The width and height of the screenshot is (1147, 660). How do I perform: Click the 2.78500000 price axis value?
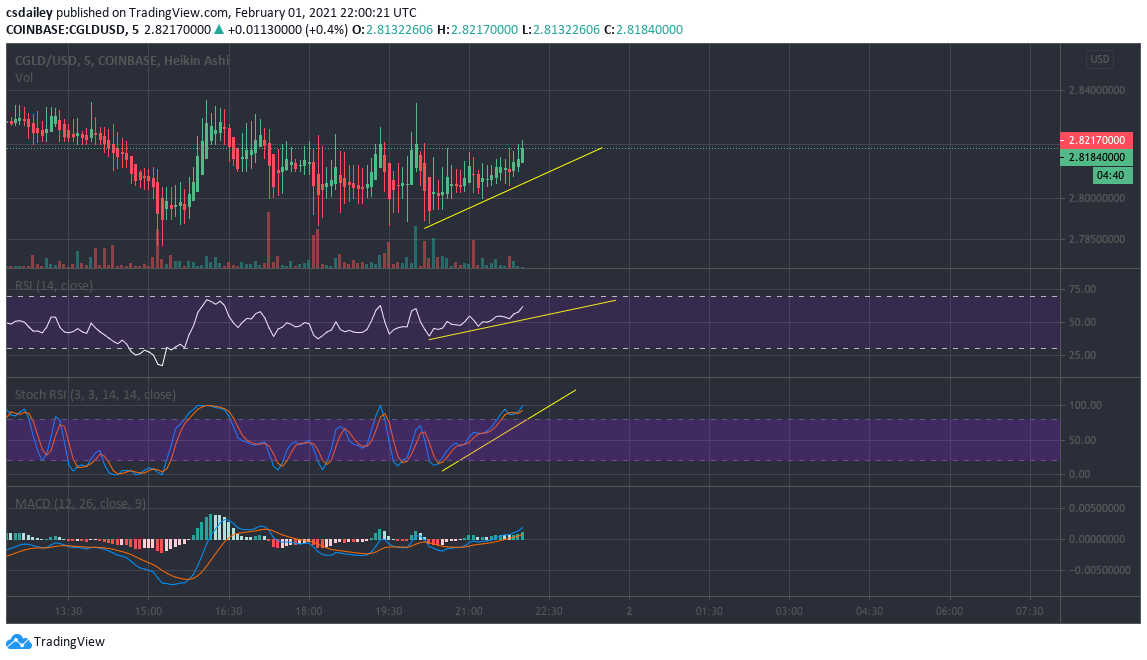click(1097, 239)
